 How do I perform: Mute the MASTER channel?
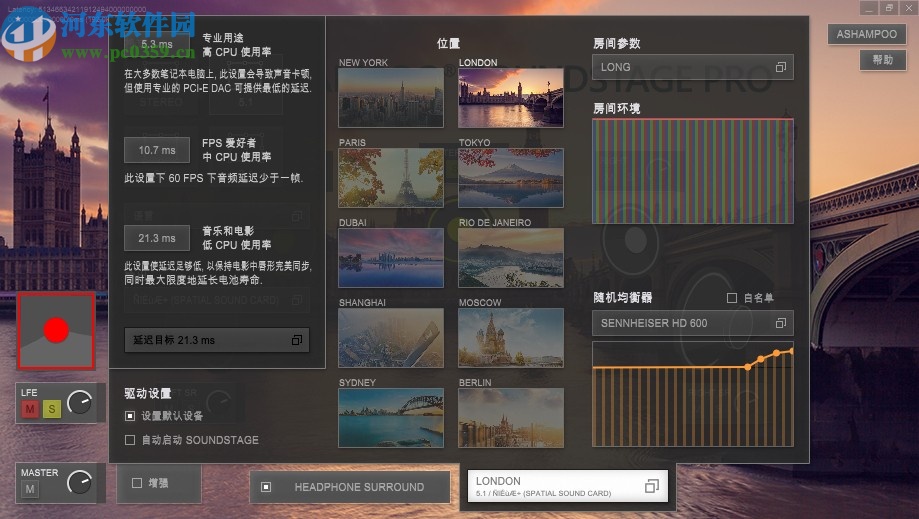click(30, 489)
